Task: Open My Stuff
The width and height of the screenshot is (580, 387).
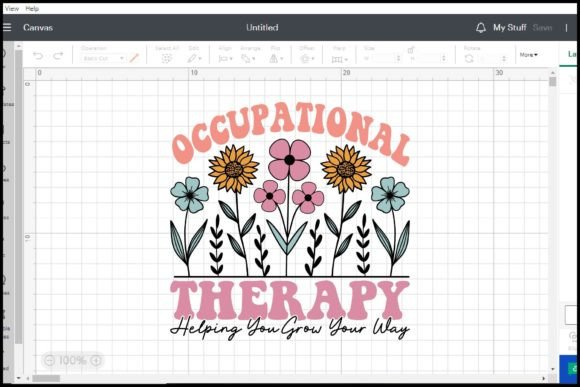Action: point(509,28)
